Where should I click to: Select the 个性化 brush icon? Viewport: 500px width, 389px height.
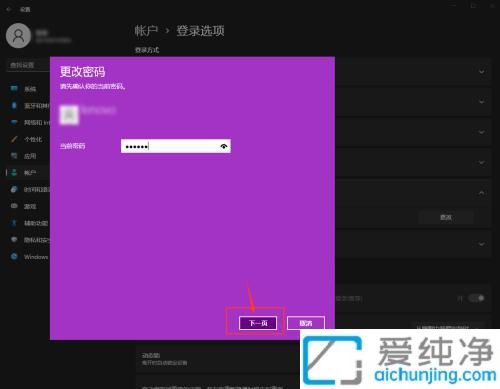coord(14,139)
